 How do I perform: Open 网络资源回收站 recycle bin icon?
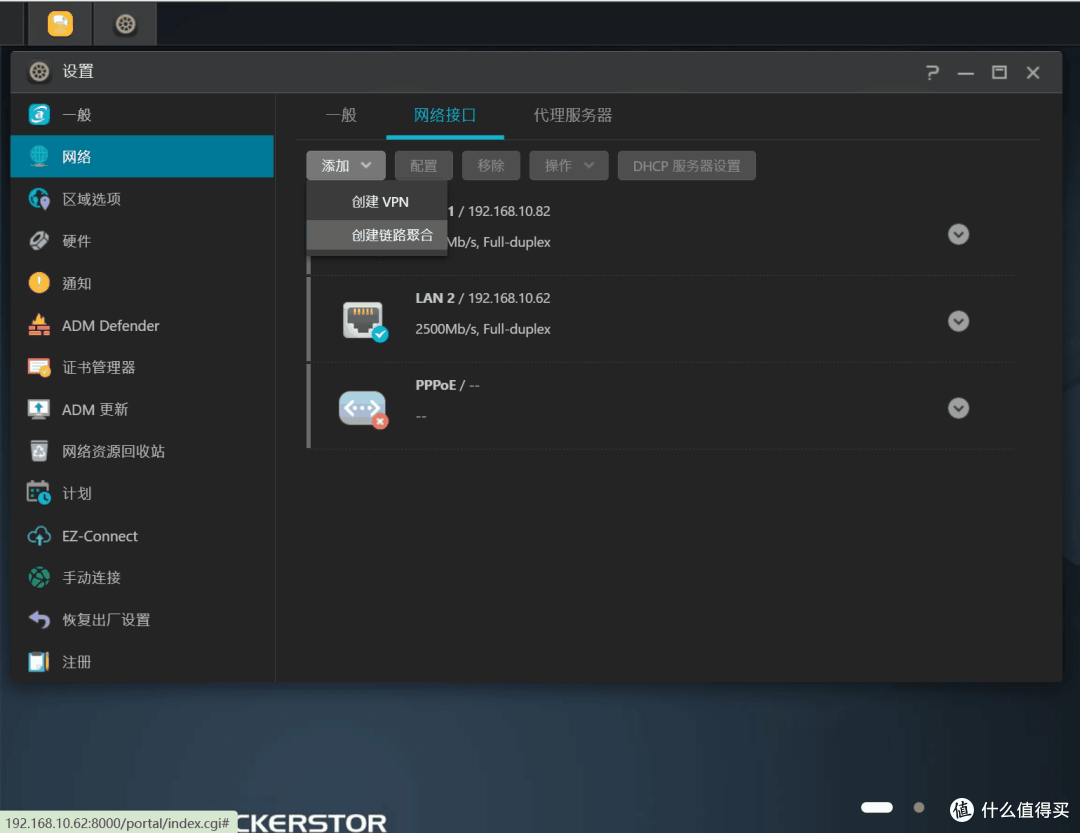tap(39, 451)
